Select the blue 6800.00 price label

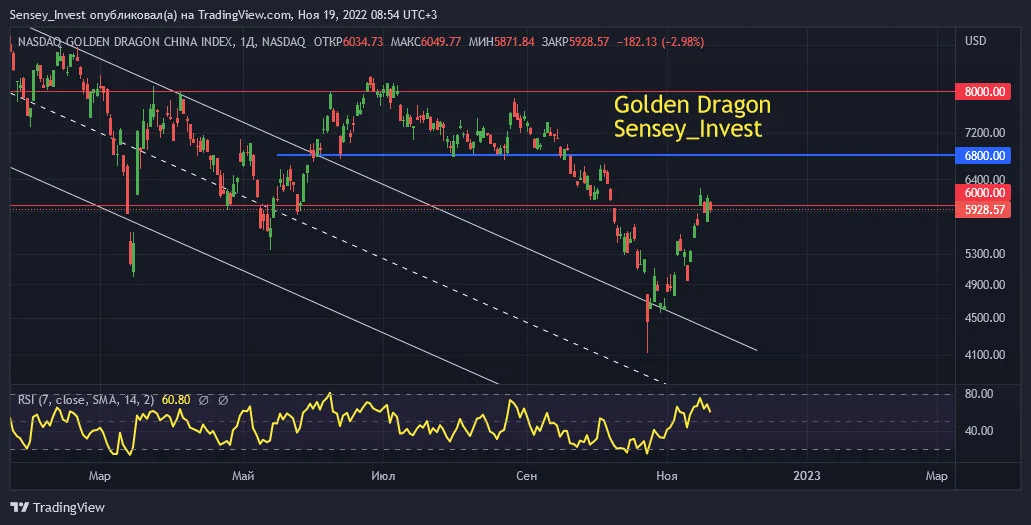983,155
